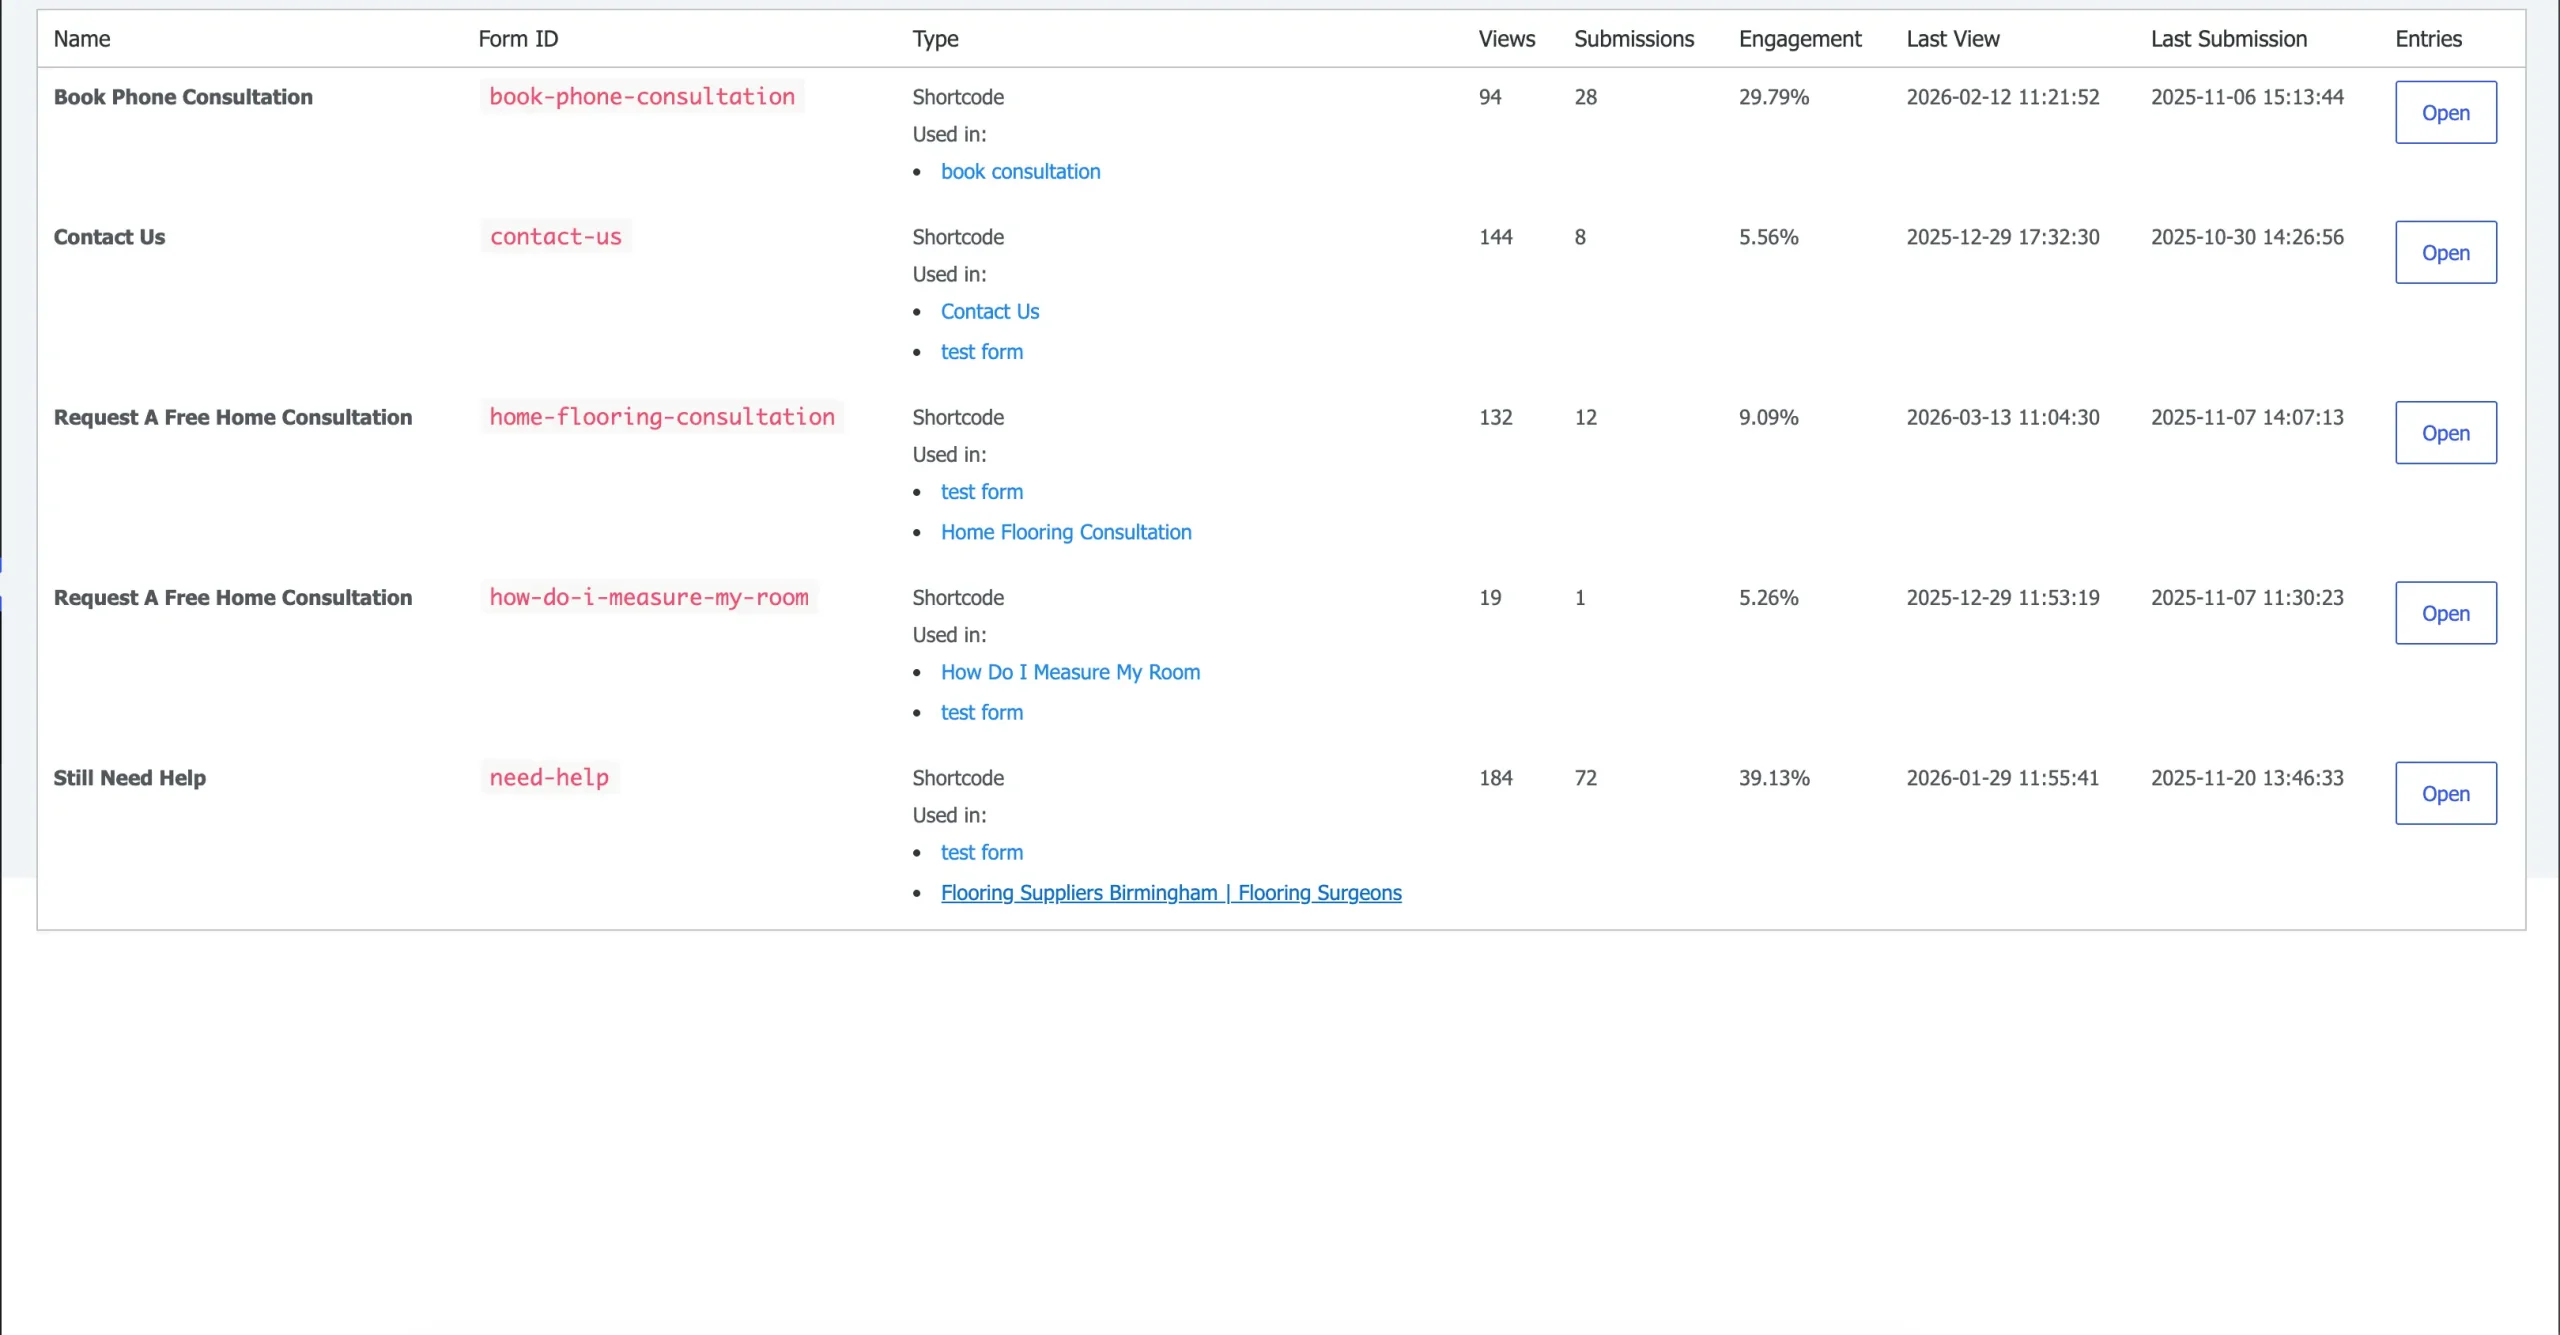Screen dimensions: 2560x1335
Task: Open 'test form' link under need-help
Action: click(982, 852)
